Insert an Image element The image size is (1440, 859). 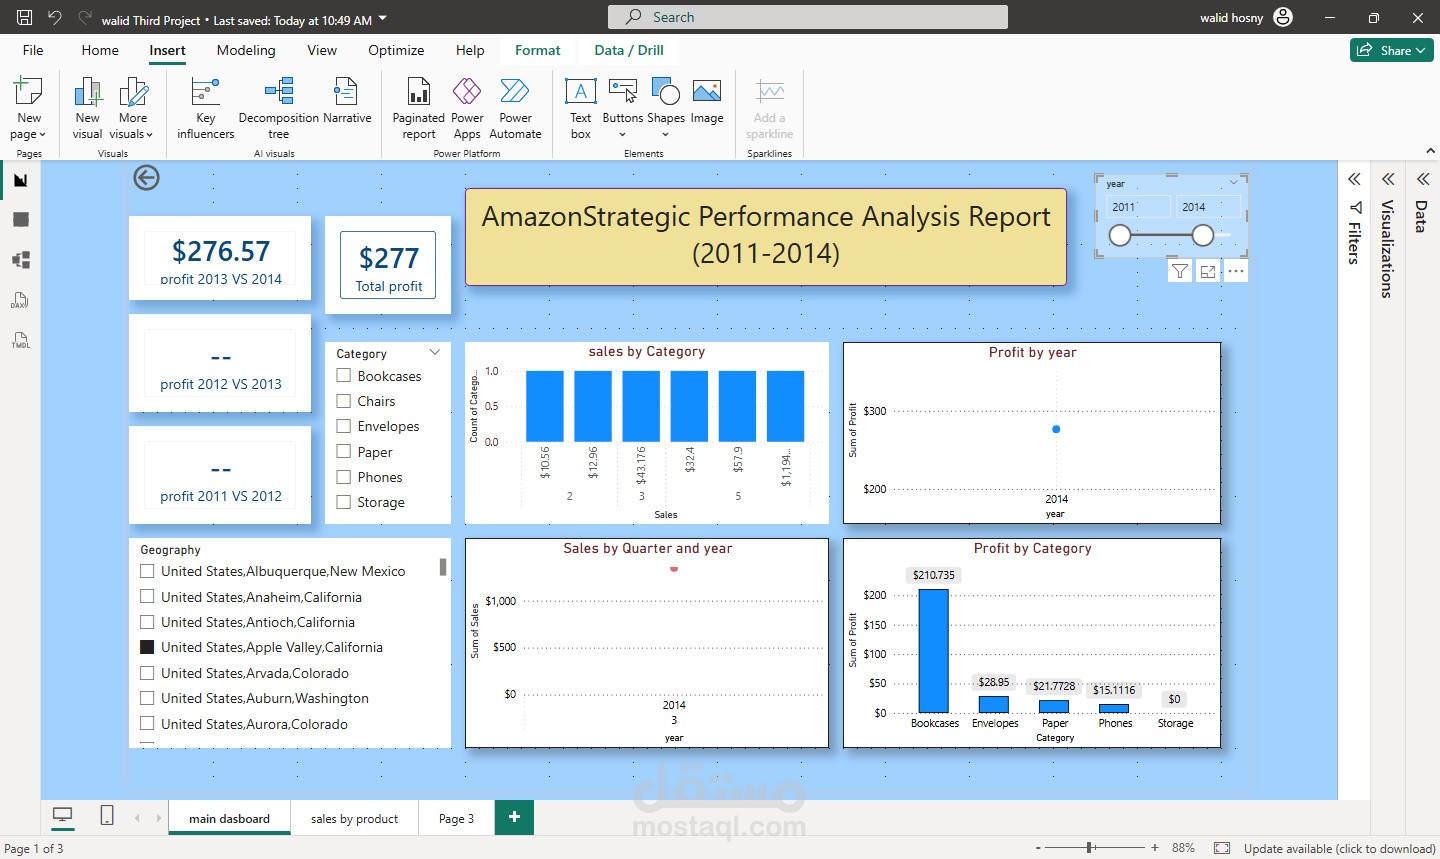click(x=707, y=102)
